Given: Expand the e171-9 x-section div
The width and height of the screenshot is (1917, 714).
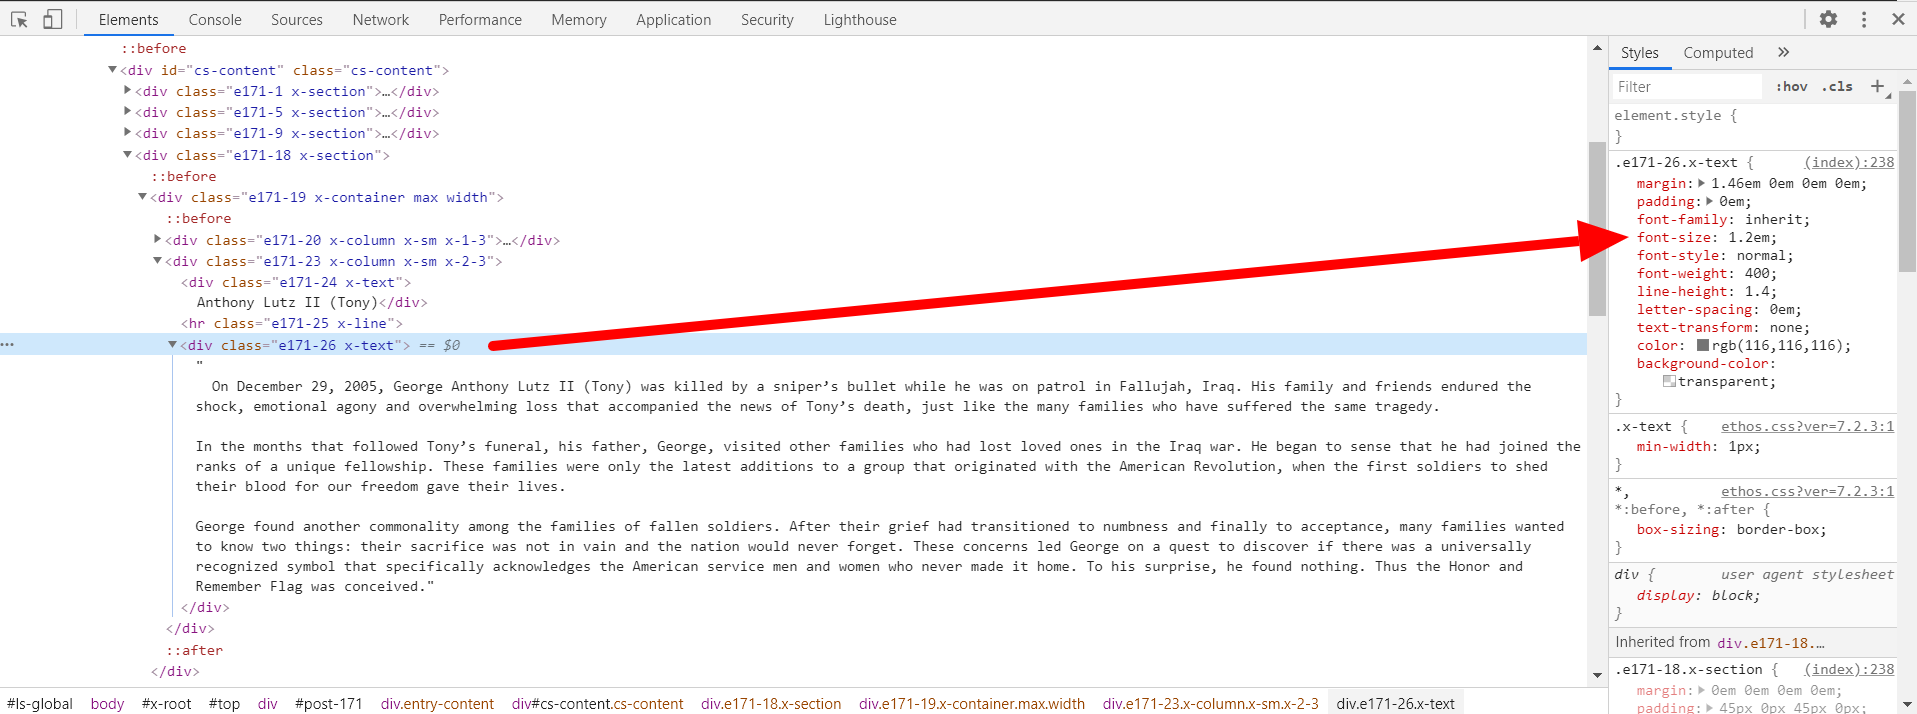Looking at the screenshot, I should 127,132.
